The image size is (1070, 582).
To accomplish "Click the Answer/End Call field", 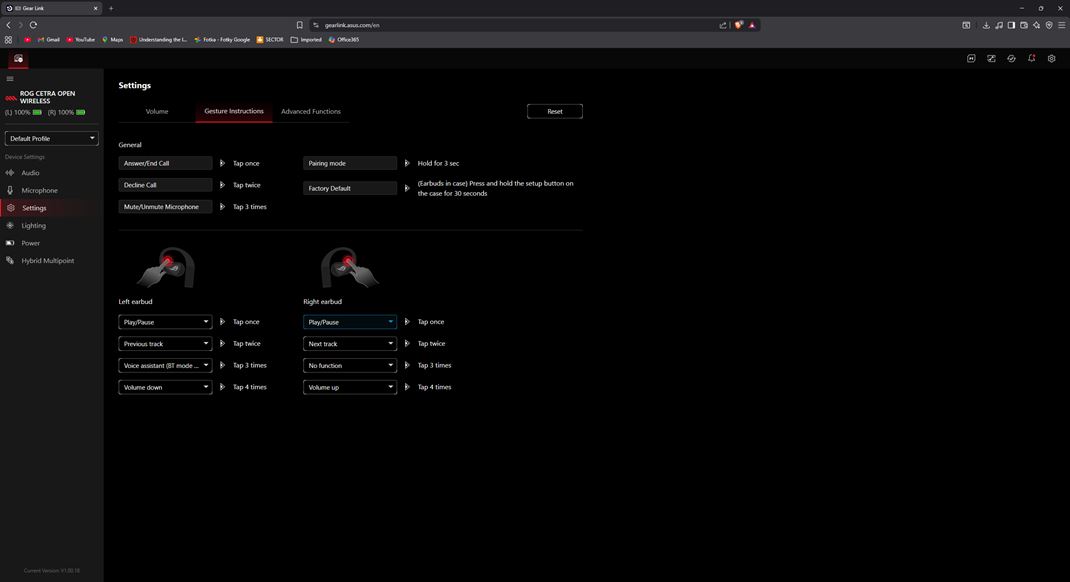I will coord(165,163).
